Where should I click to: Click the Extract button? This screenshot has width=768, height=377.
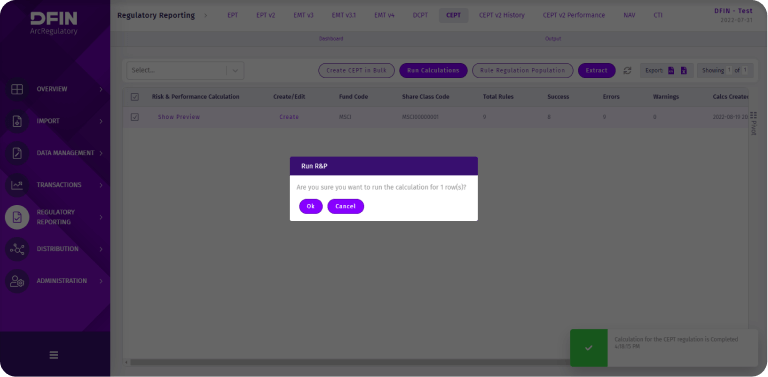coord(597,71)
